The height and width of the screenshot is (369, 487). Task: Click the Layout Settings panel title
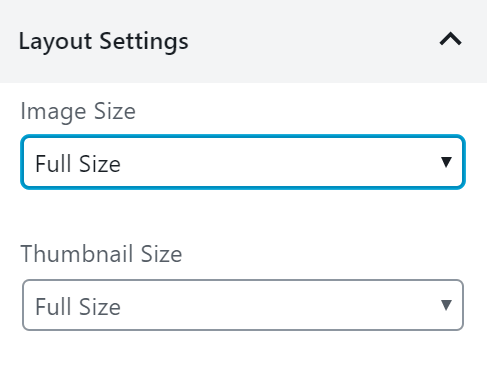(x=104, y=41)
